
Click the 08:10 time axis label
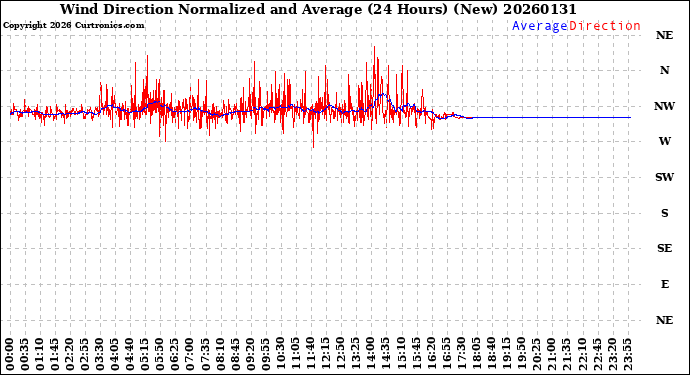click(x=220, y=355)
